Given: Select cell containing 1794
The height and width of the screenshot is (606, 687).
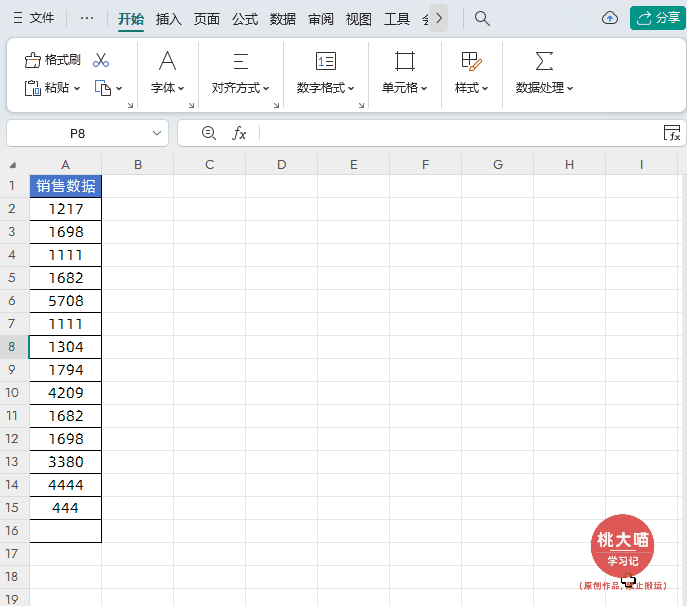Looking at the screenshot, I should 66,370.
